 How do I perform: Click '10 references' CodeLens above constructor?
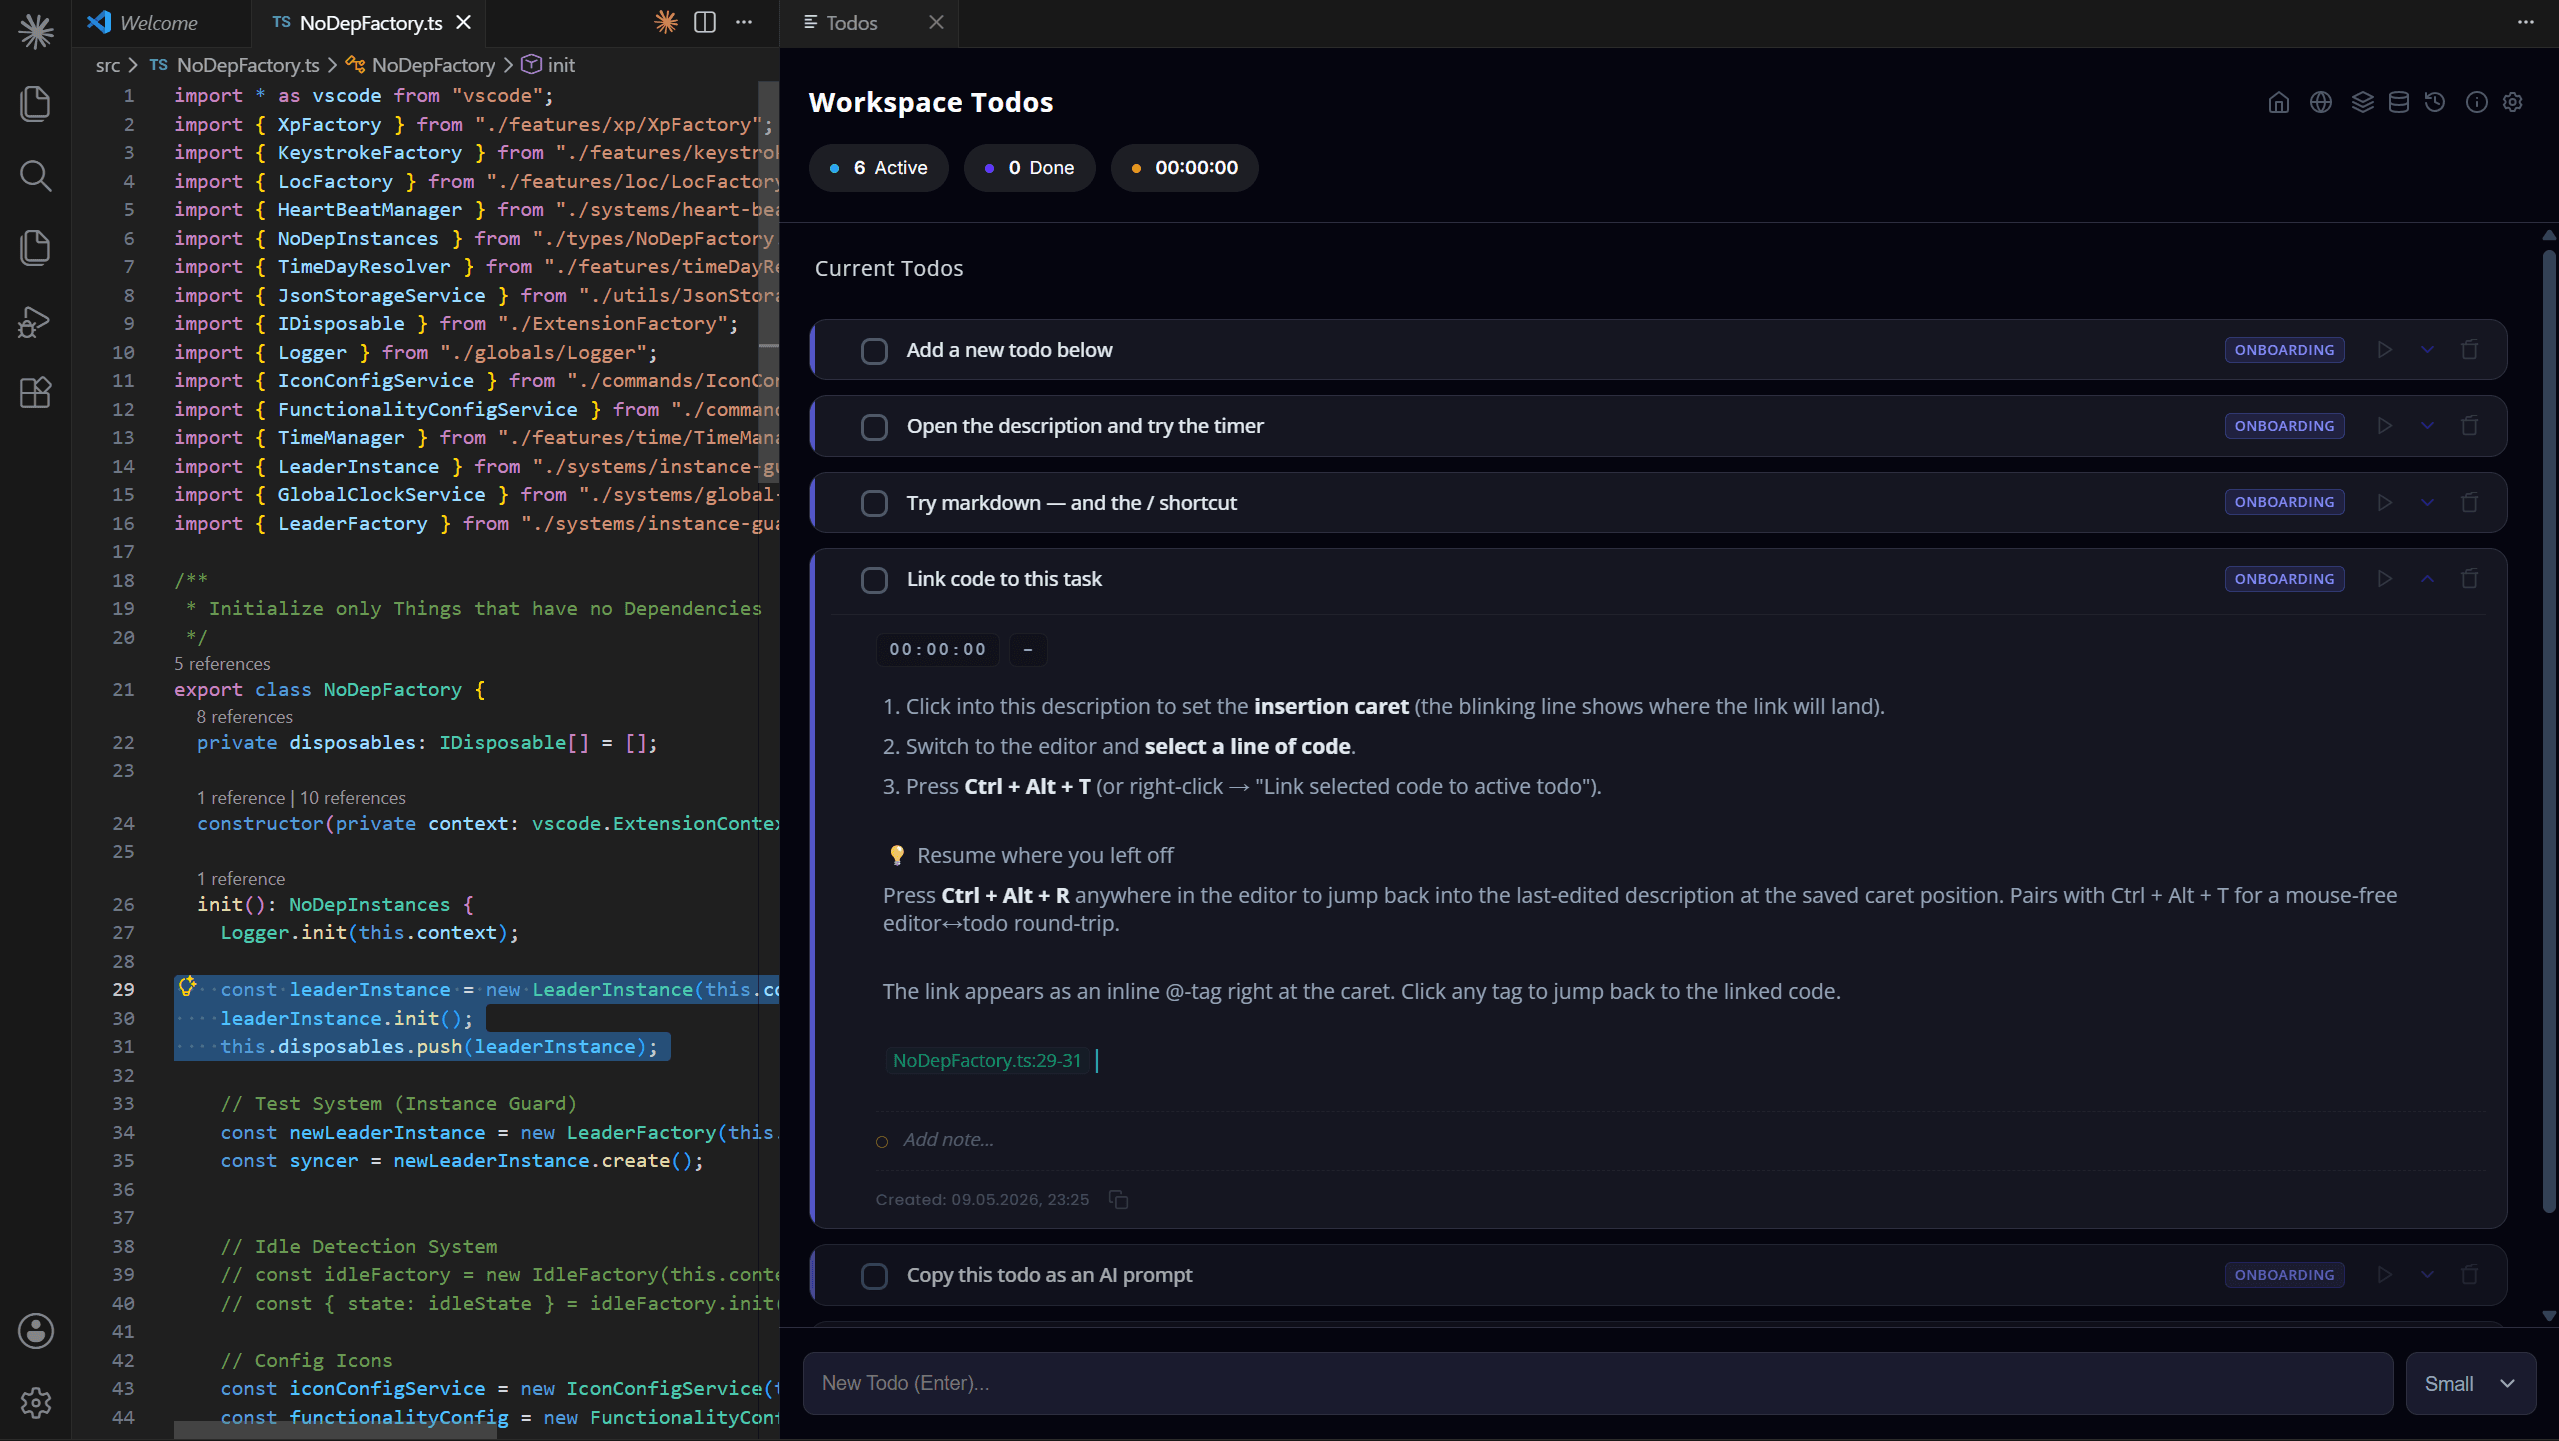[x=353, y=798]
